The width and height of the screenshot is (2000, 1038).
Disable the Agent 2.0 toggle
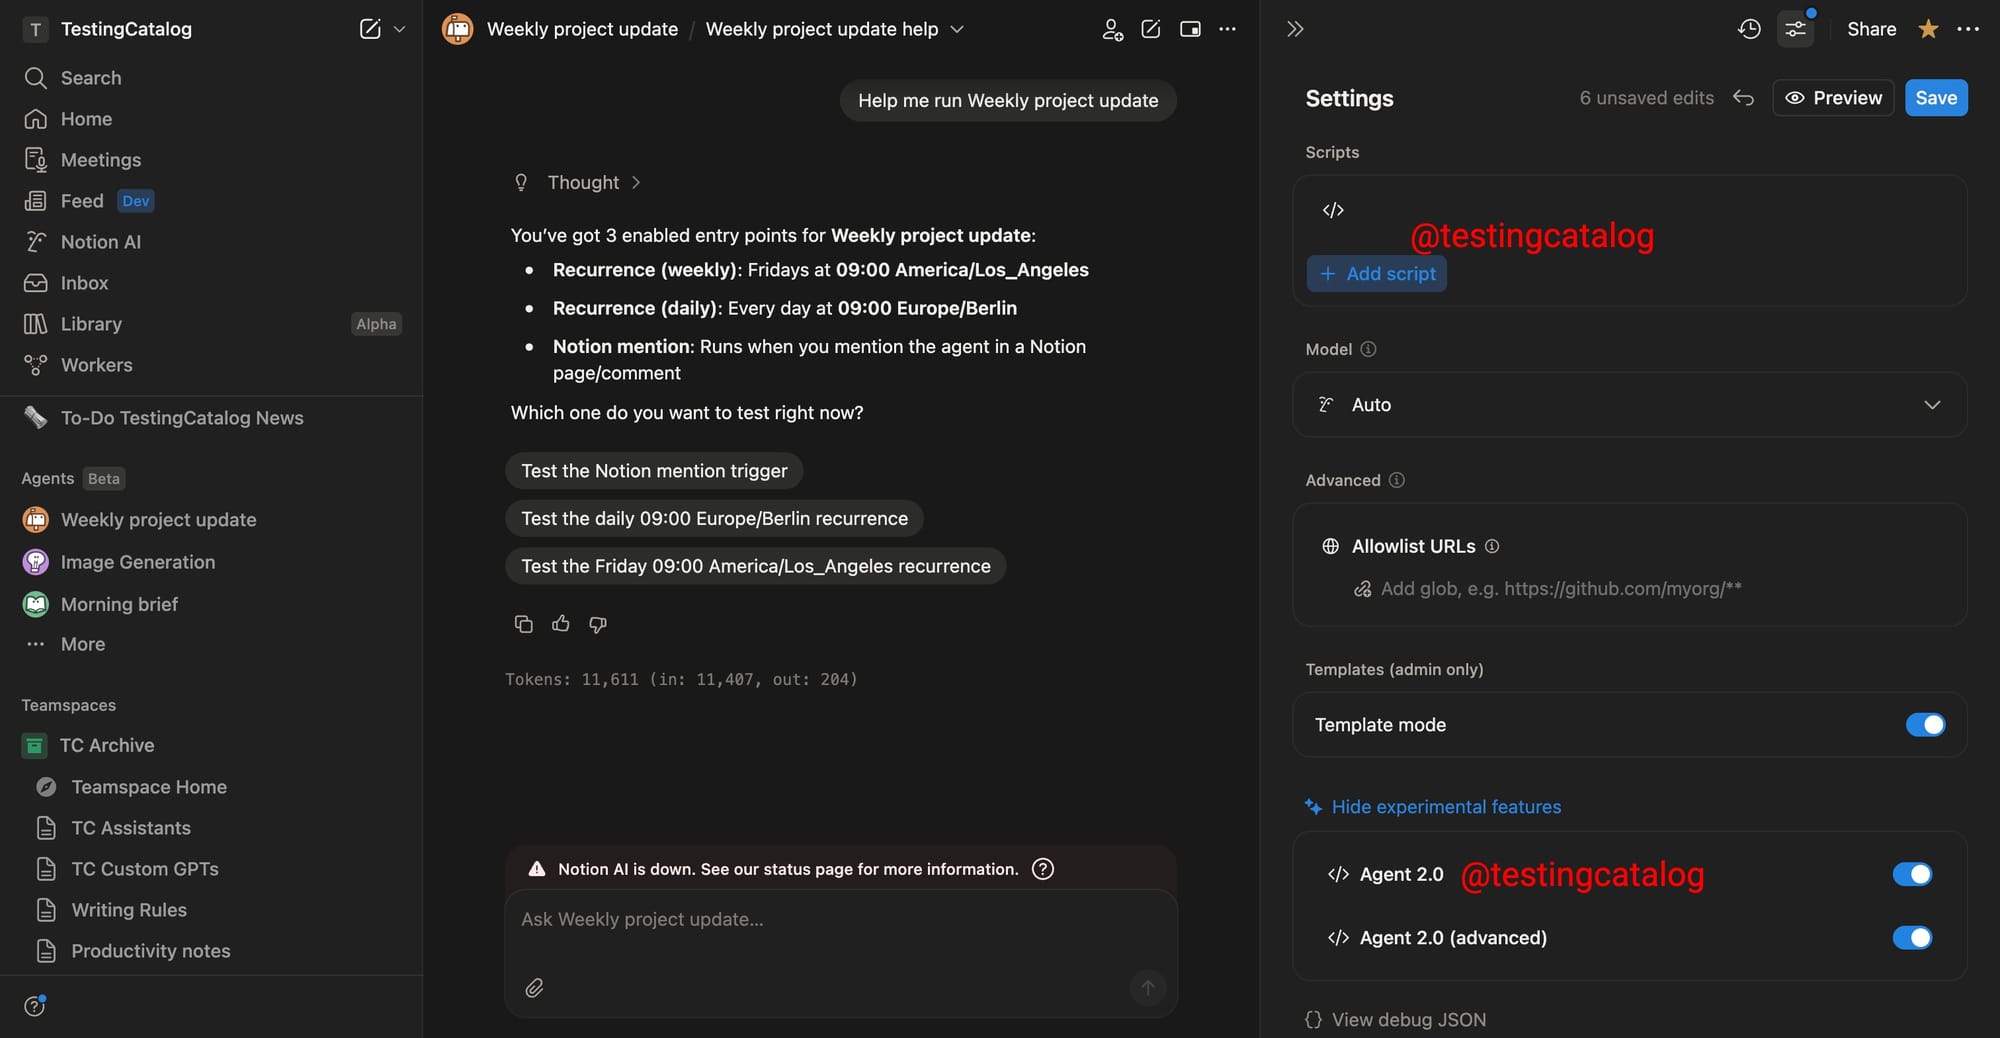point(1912,874)
